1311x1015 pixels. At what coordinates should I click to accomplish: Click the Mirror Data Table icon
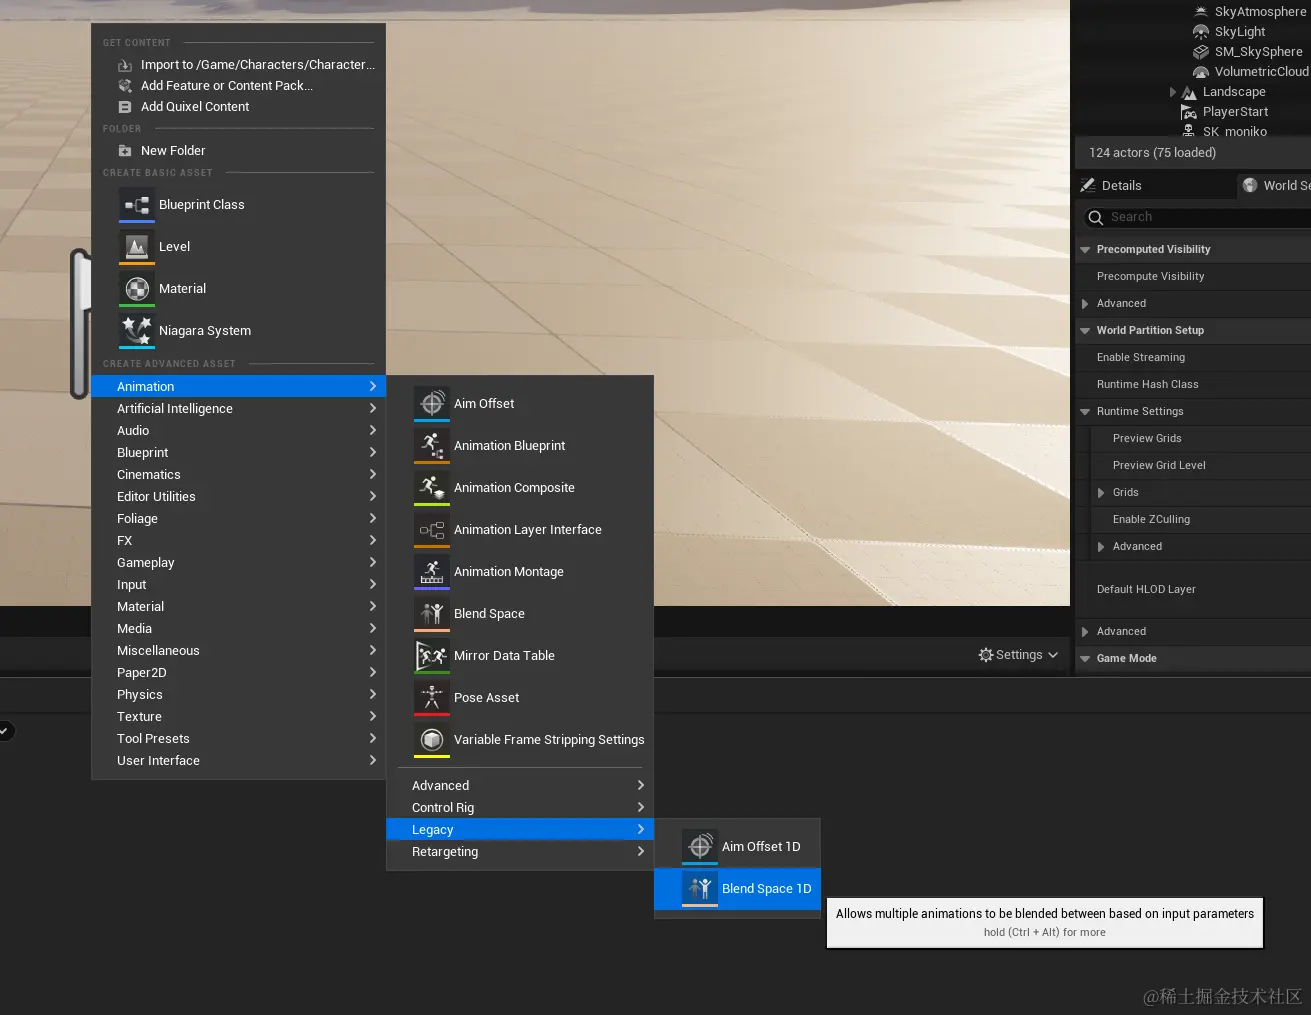432,655
